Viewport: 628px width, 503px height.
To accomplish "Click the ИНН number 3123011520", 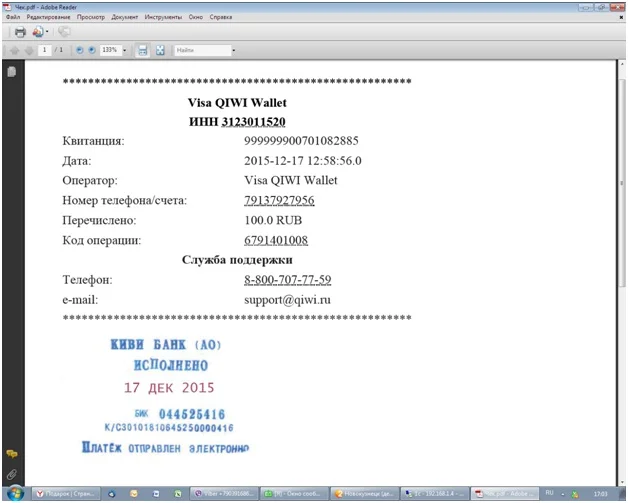I will pos(253,121).
